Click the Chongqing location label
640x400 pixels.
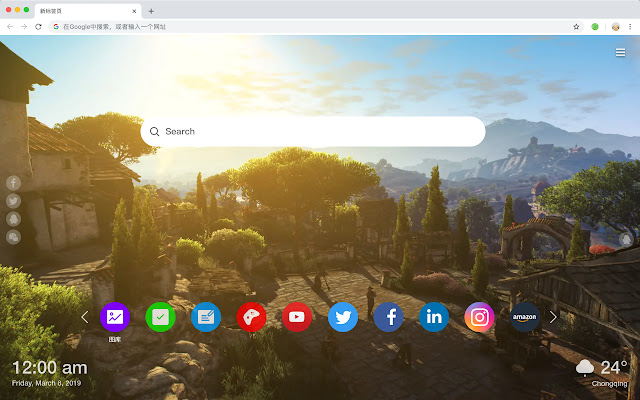pos(609,384)
